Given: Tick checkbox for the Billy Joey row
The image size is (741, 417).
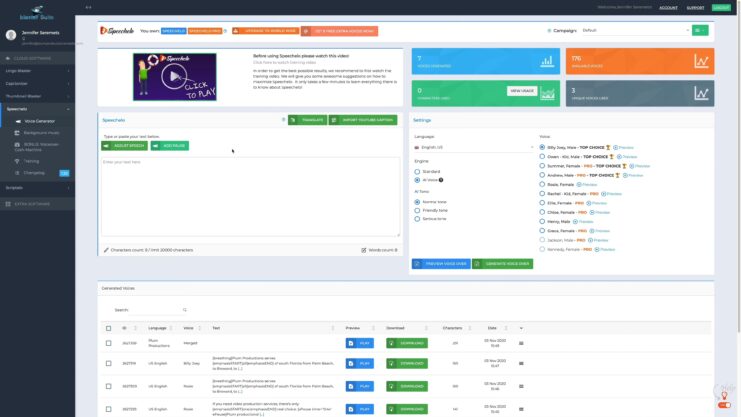Looking at the screenshot, I should pyautogui.click(x=109, y=364).
